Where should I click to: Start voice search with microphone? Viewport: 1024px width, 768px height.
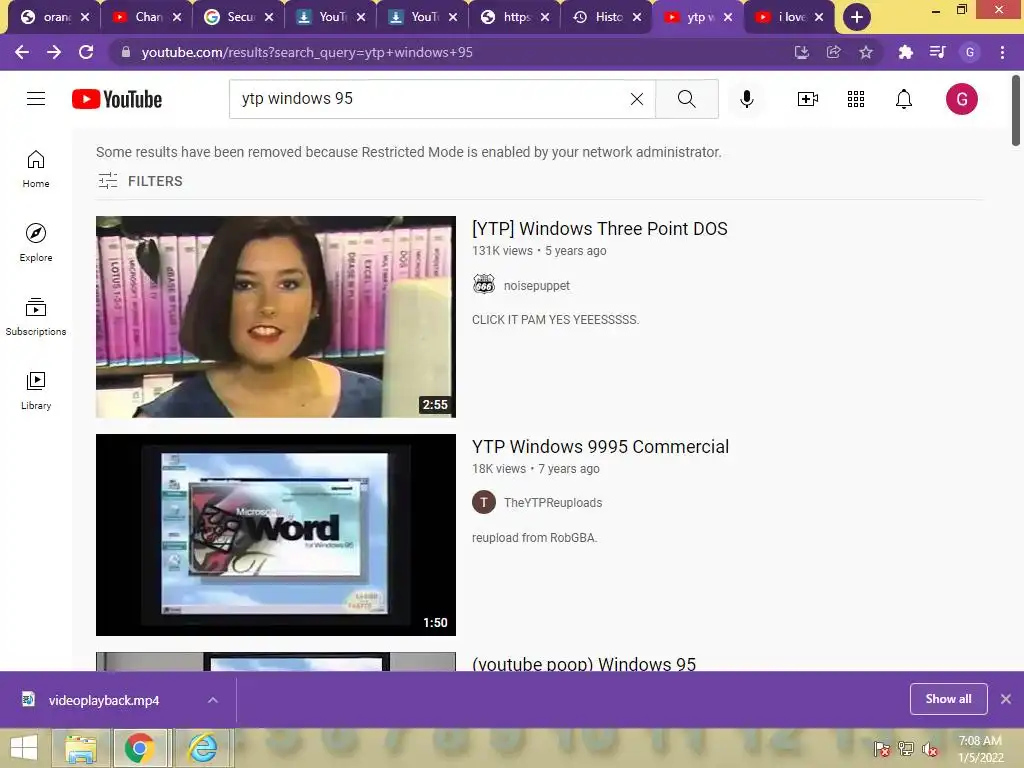tap(746, 99)
